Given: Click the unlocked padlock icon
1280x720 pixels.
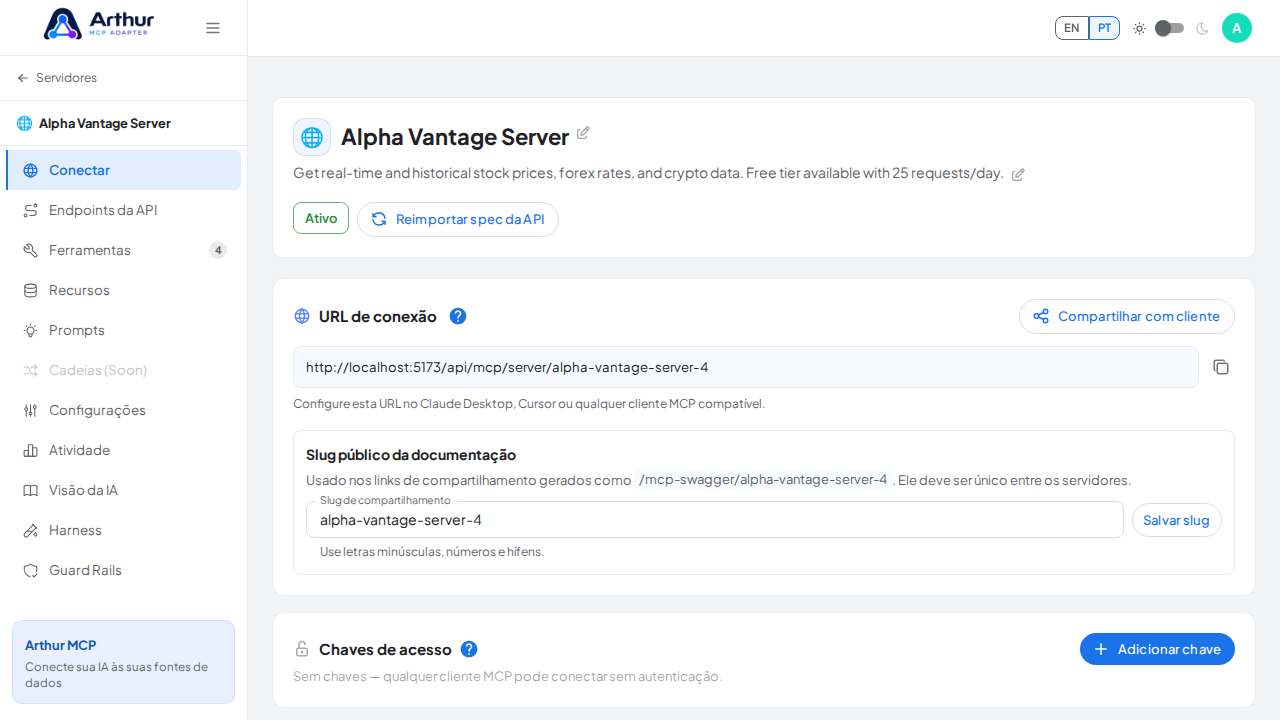Looking at the screenshot, I should point(302,649).
